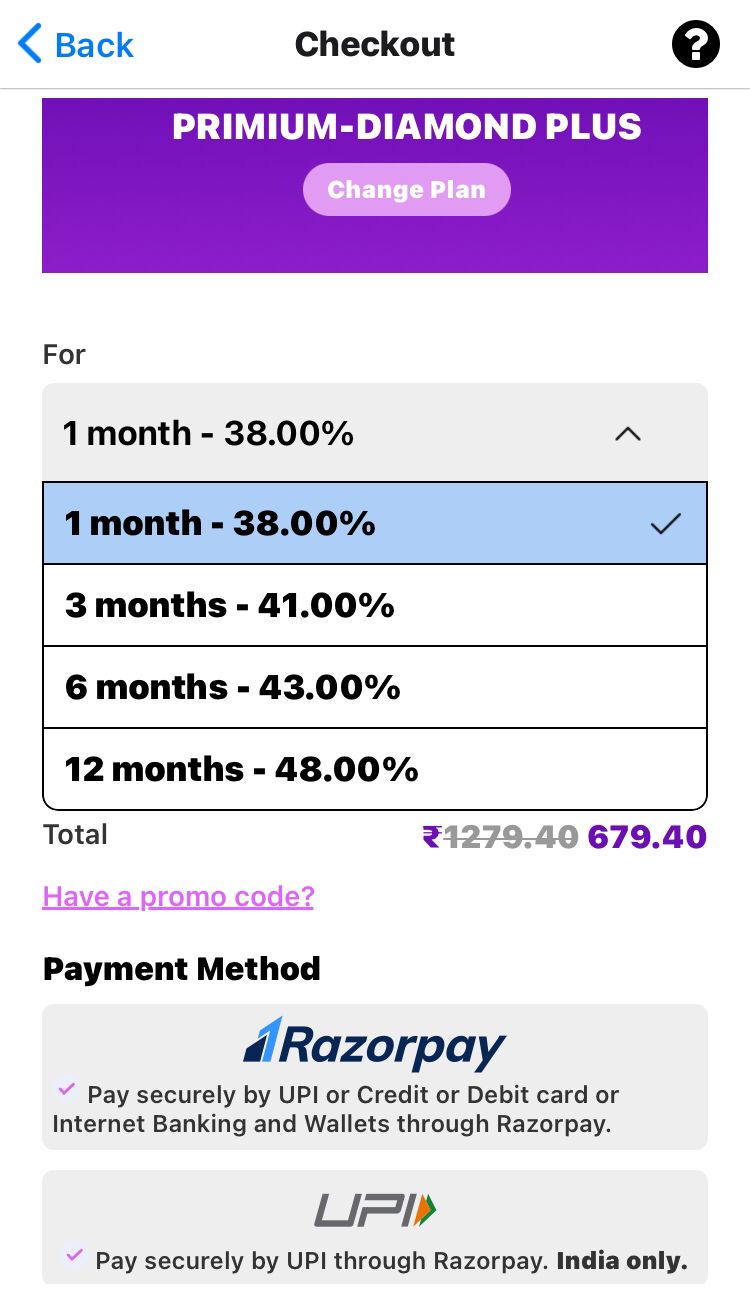Tap the help question mark icon
Viewport: 750px width, 1294px height.
[x=695, y=45]
